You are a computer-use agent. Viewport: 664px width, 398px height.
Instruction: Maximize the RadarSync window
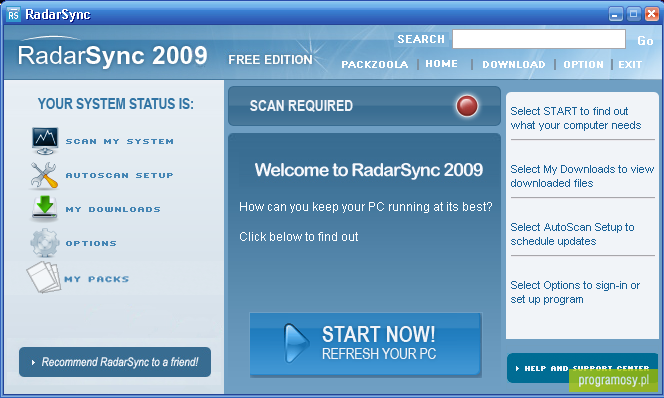point(634,14)
